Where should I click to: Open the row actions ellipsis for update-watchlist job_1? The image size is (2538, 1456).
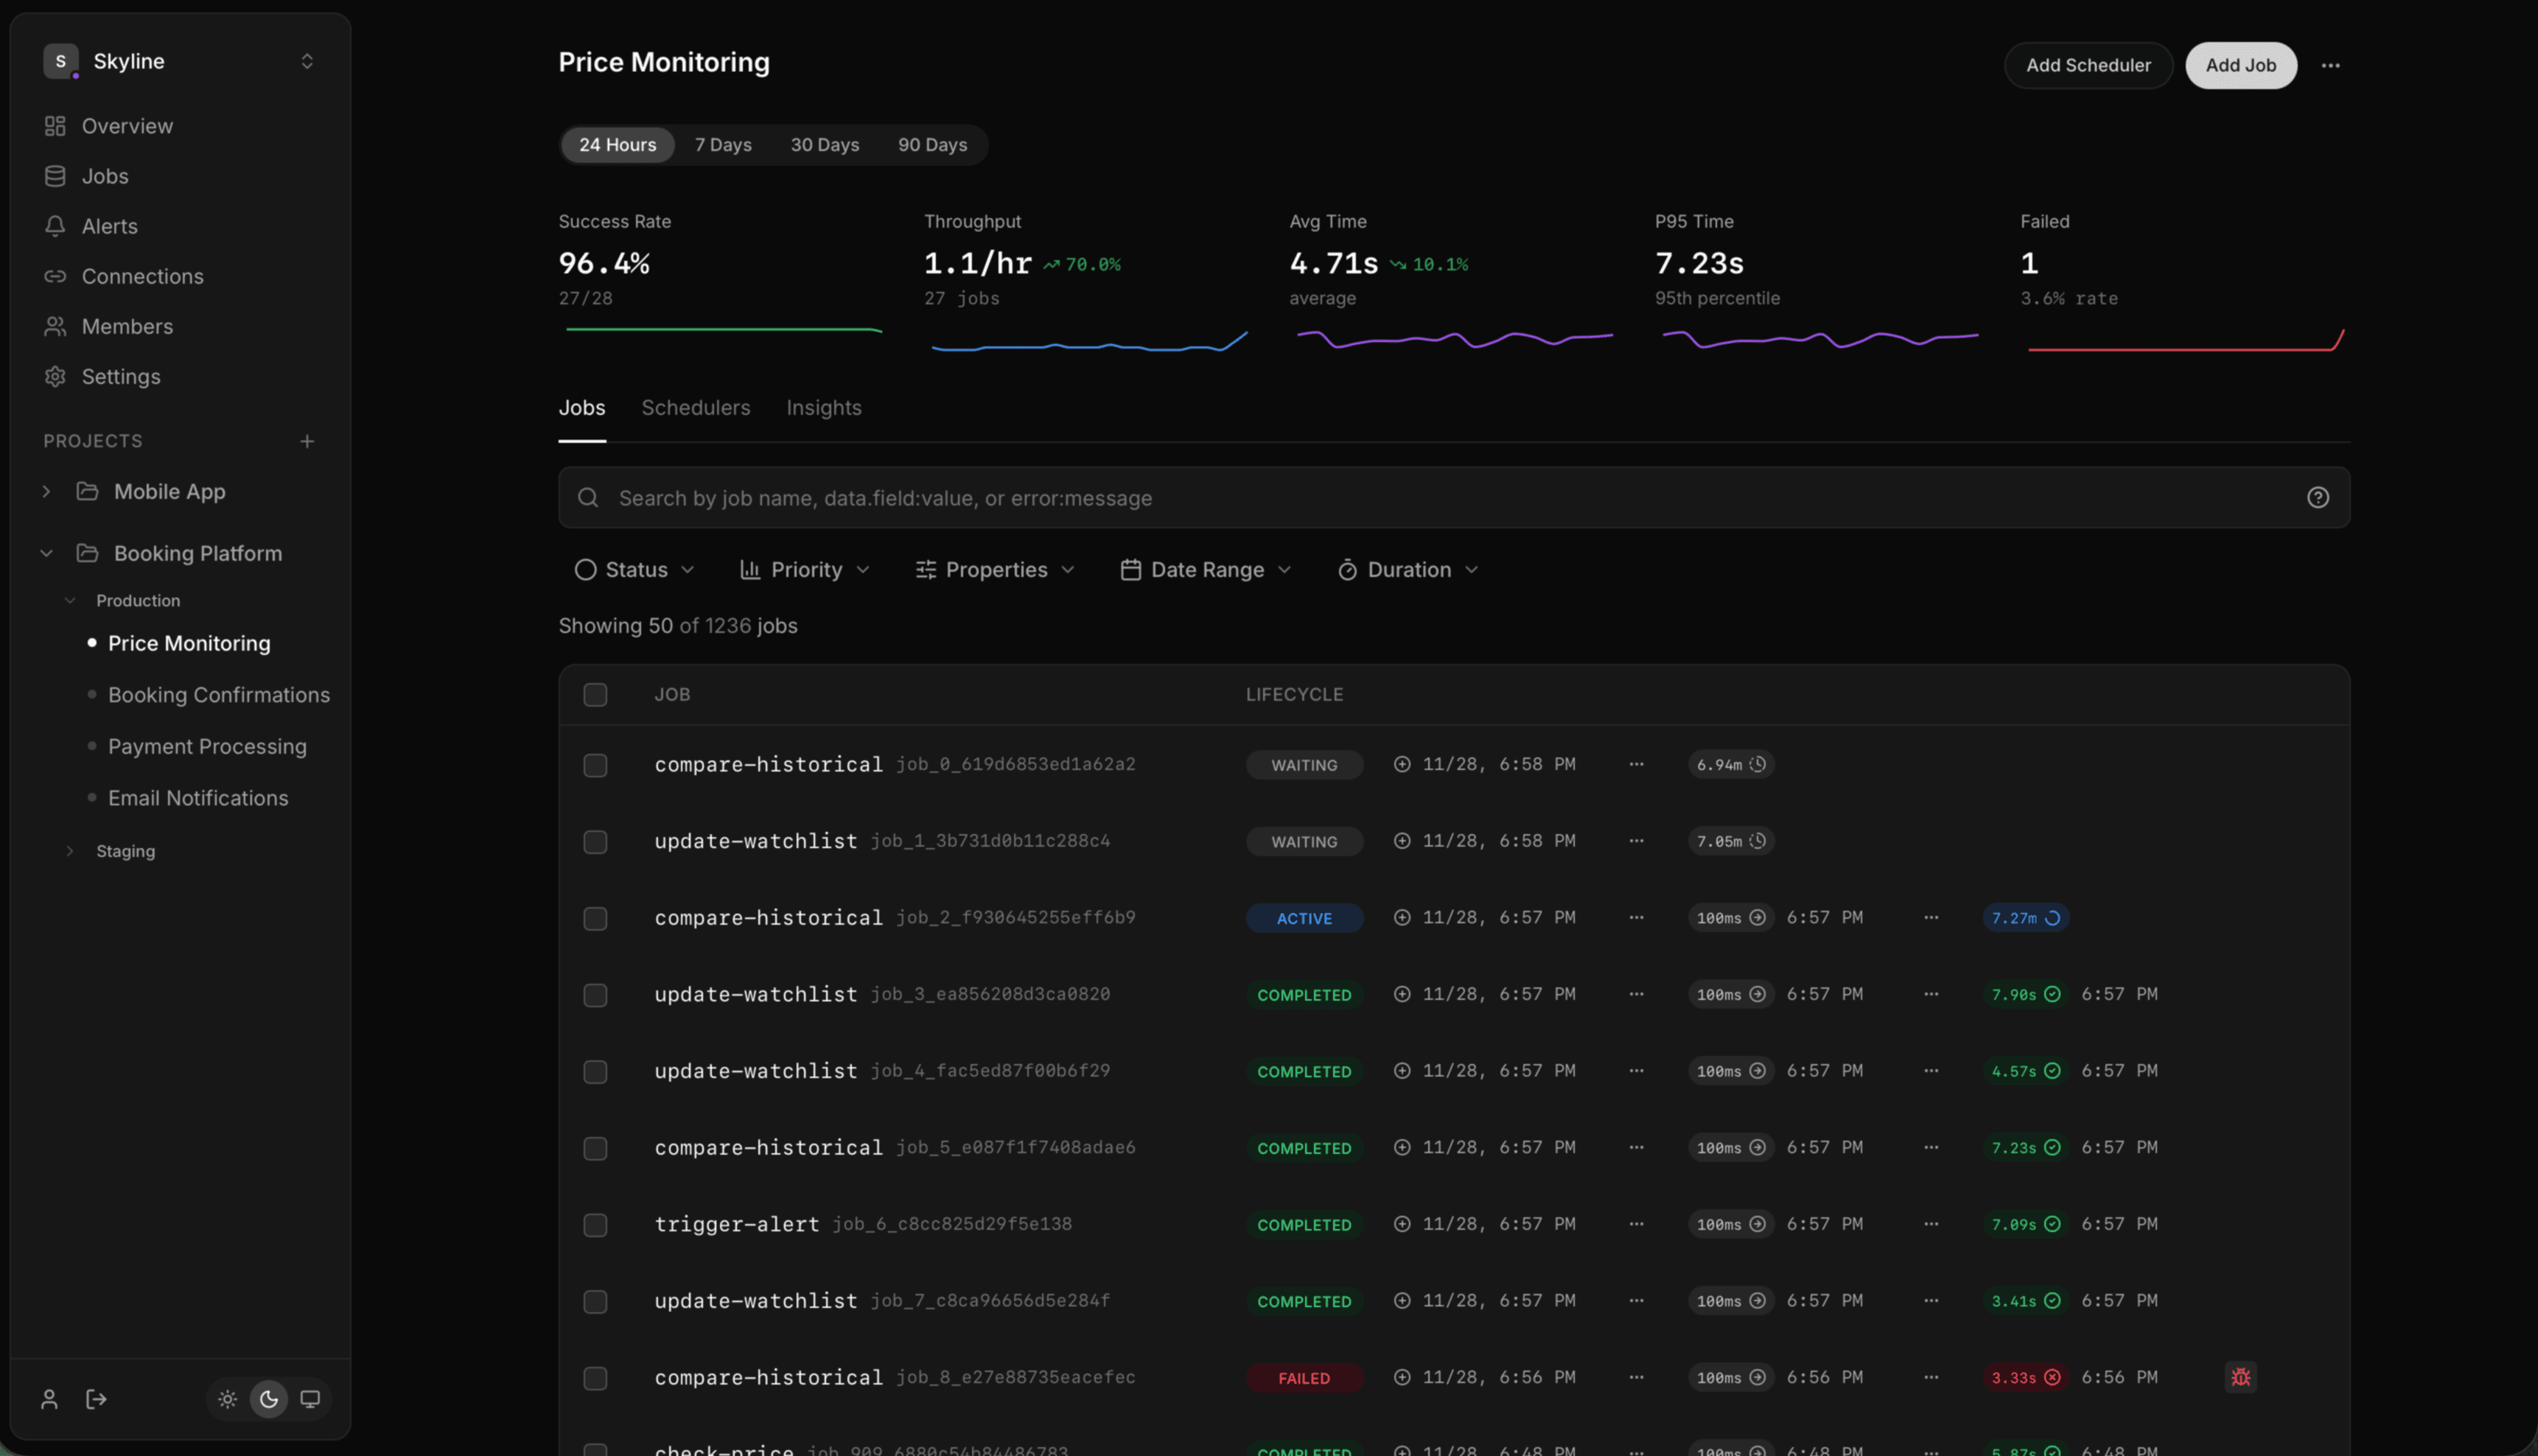coord(1636,841)
